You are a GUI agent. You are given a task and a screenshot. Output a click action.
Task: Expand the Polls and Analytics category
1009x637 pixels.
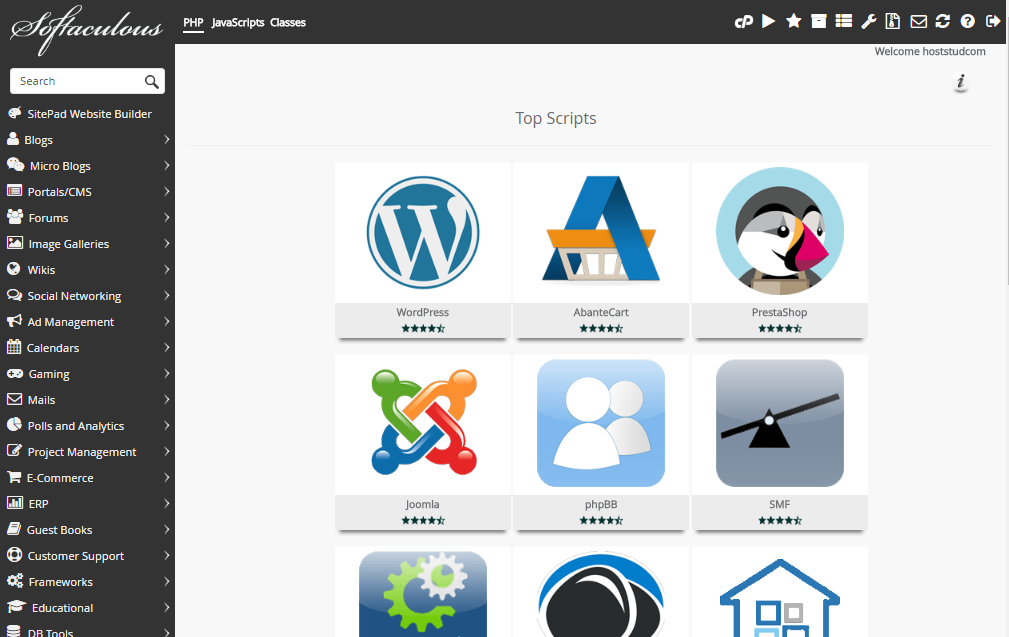pos(87,426)
